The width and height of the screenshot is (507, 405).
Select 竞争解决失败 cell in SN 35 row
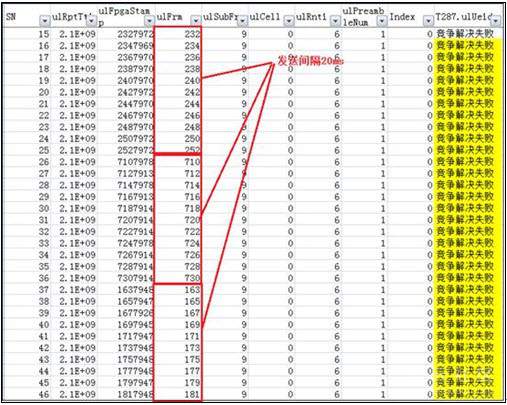click(x=465, y=267)
